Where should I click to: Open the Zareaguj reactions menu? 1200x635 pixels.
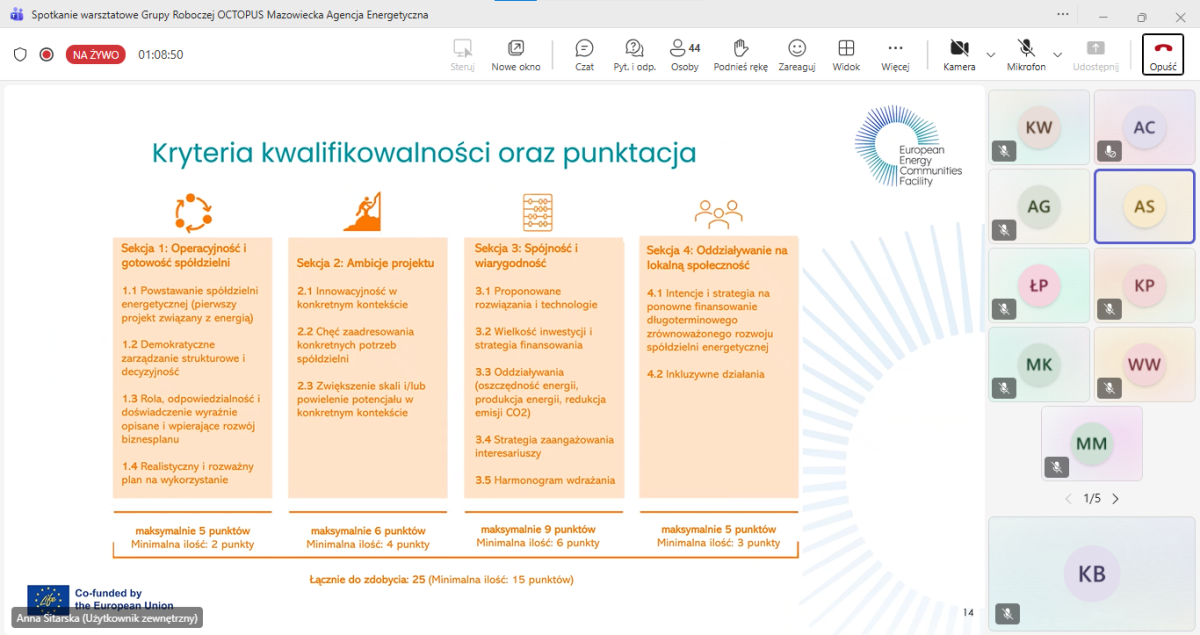pyautogui.click(x=797, y=54)
